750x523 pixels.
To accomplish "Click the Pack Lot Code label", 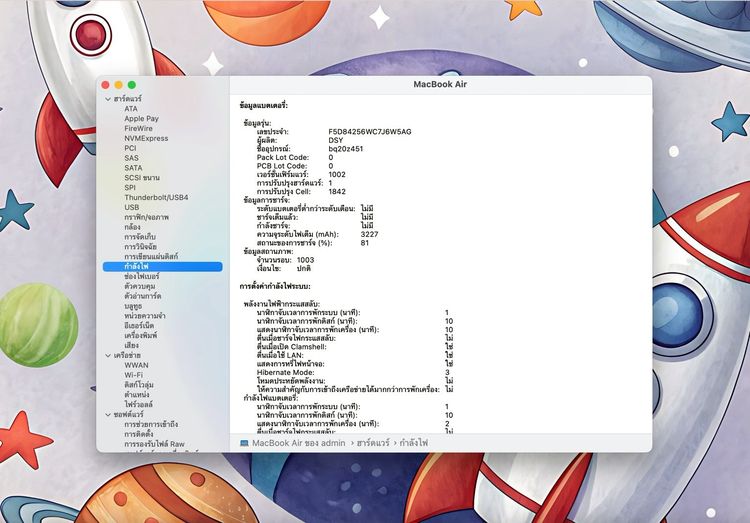I will [x=283, y=157].
